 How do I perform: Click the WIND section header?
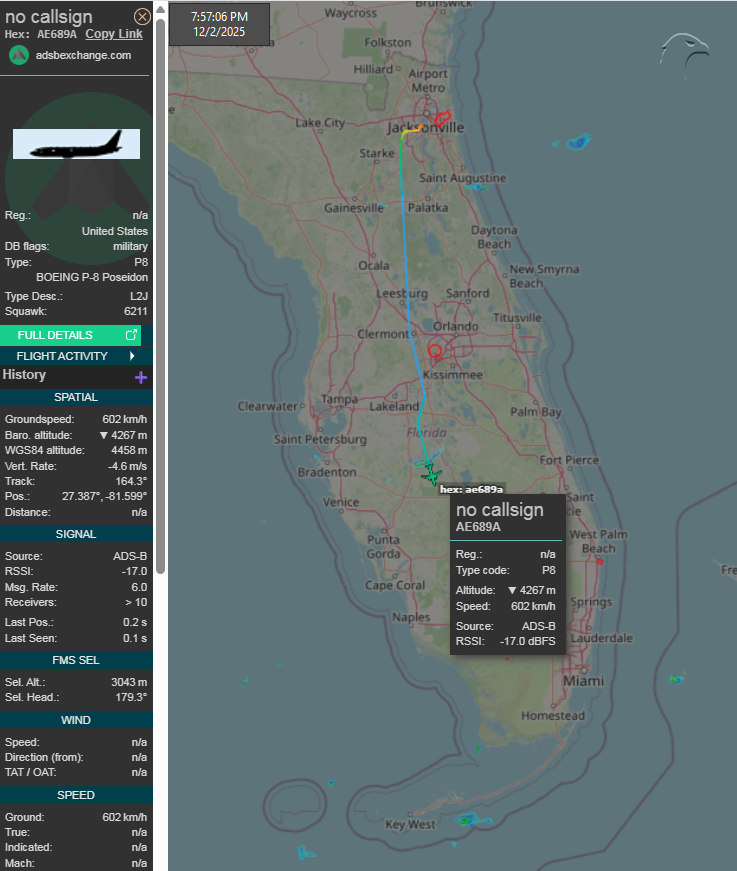(x=76, y=720)
